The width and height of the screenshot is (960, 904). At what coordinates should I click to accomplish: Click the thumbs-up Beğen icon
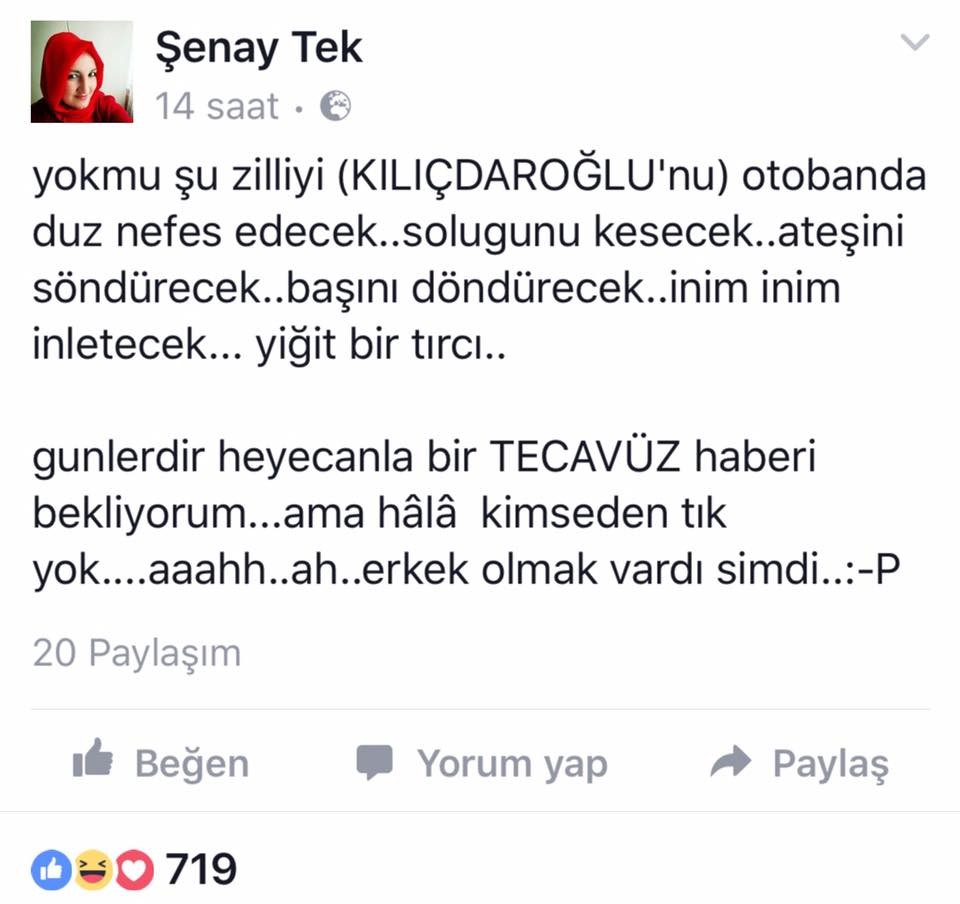pyautogui.click(x=92, y=758)
